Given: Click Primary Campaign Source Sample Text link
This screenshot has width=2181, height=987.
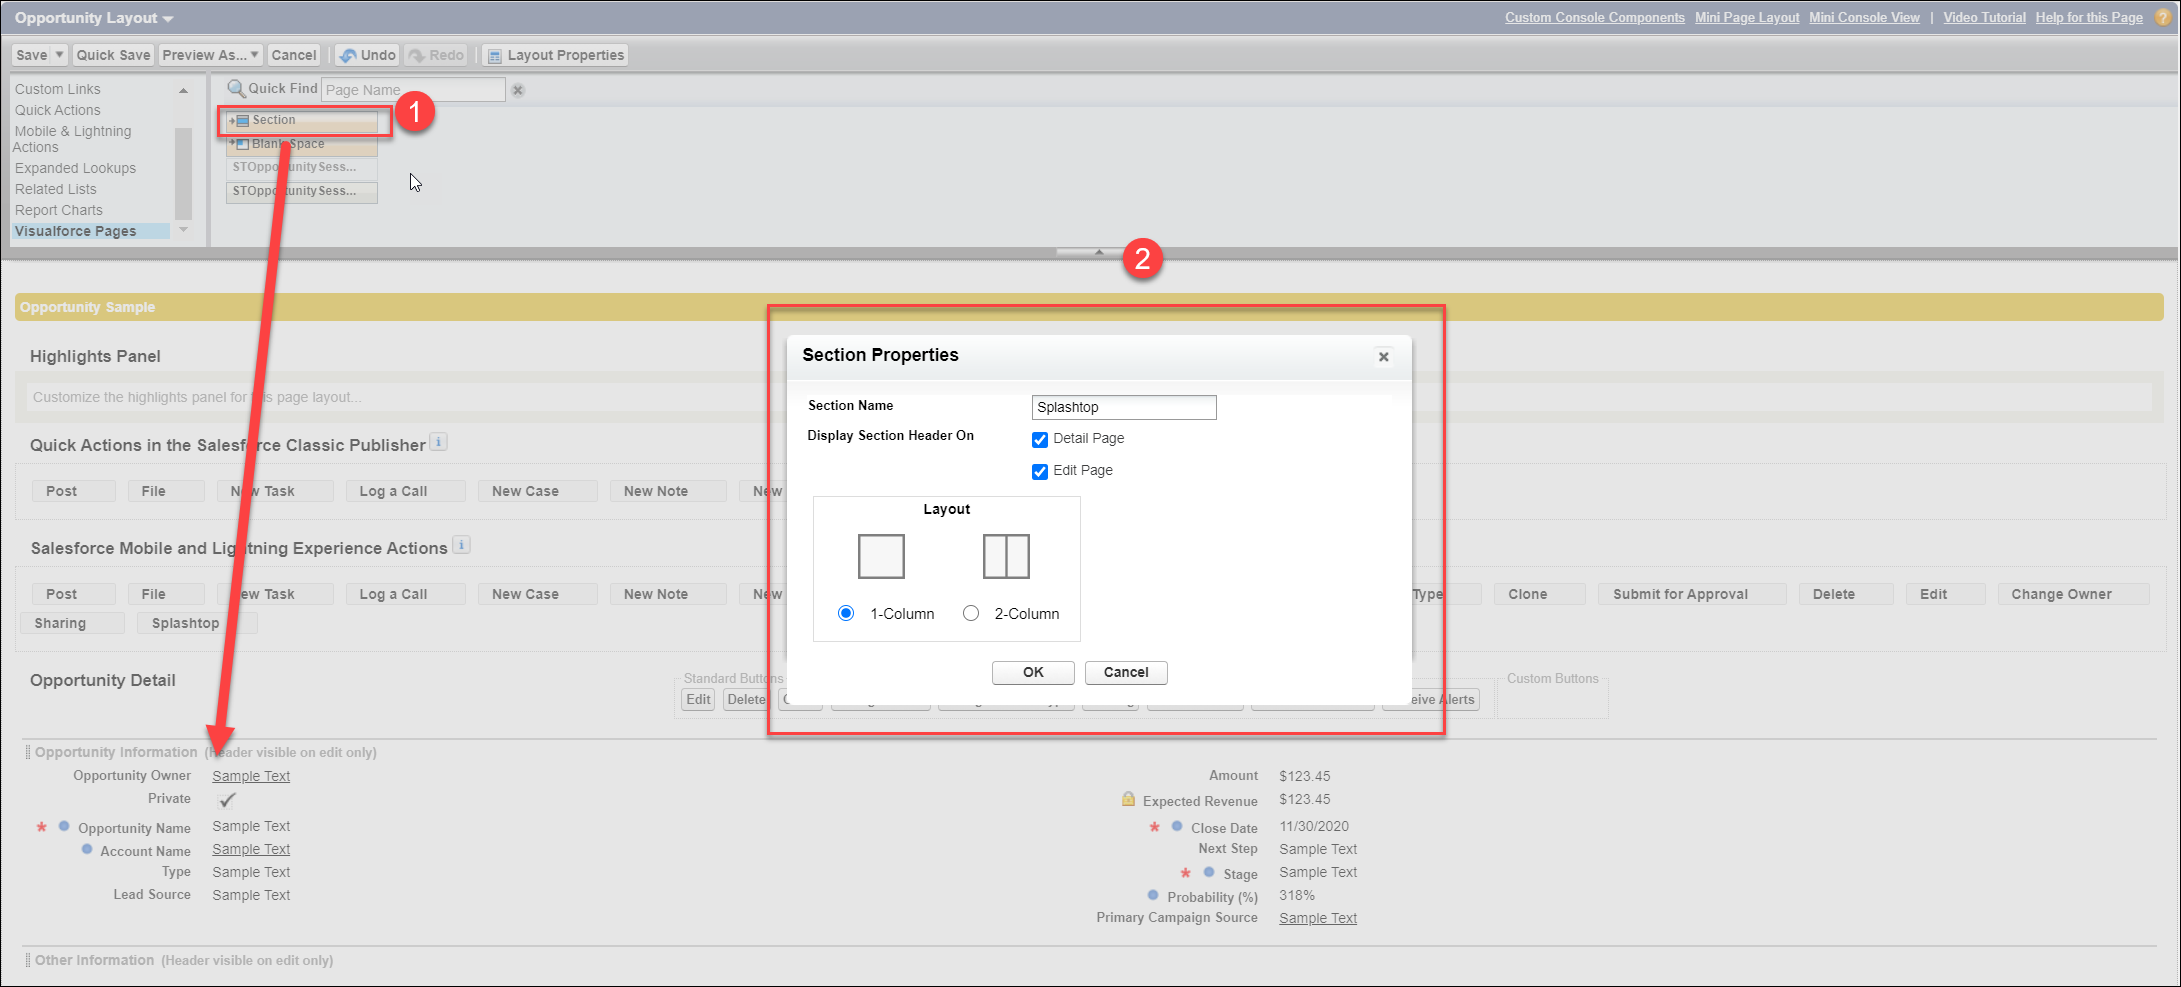Looking at the screenshot, I should [1318, 918].
